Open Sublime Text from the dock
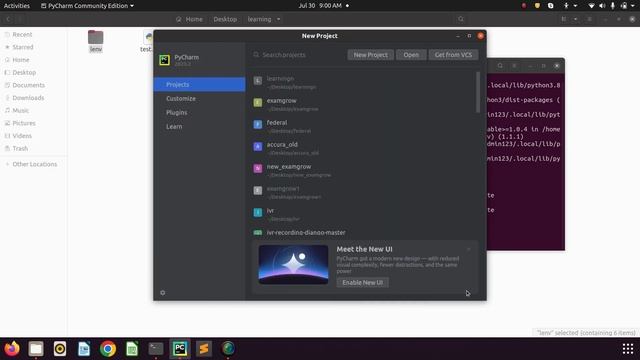Image resolution: width=640 pixels, height=360 pixels. tap(204, 349)
